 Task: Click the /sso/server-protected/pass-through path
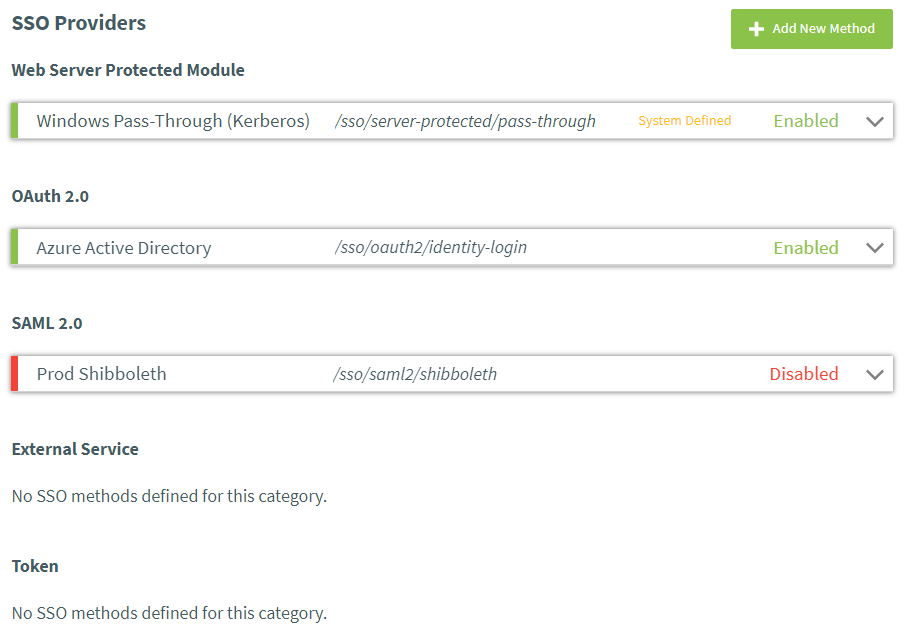(x=465, y=121)
